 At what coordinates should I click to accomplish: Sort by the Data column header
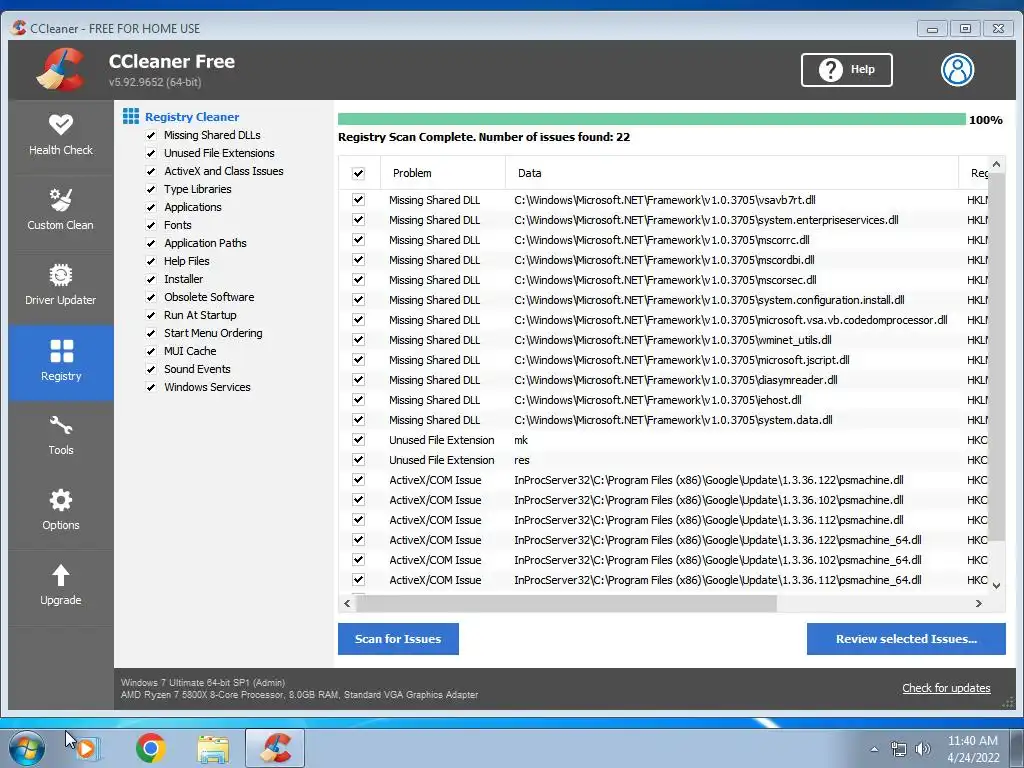click(731, 173)
